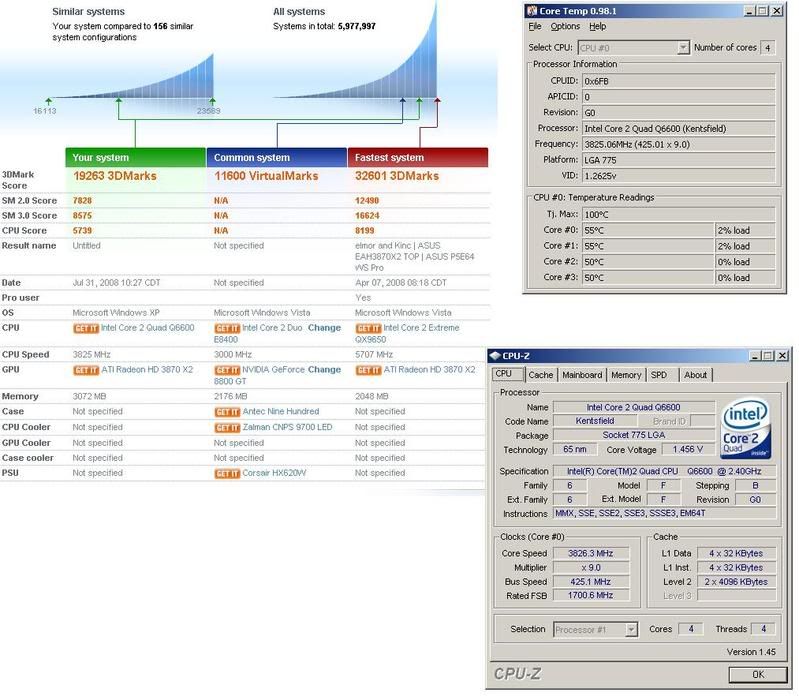Click GET IT badge beside Intel Core 2 Quad Q6600
Viewport: 799px width, 700px height.
tap(85, 328)
